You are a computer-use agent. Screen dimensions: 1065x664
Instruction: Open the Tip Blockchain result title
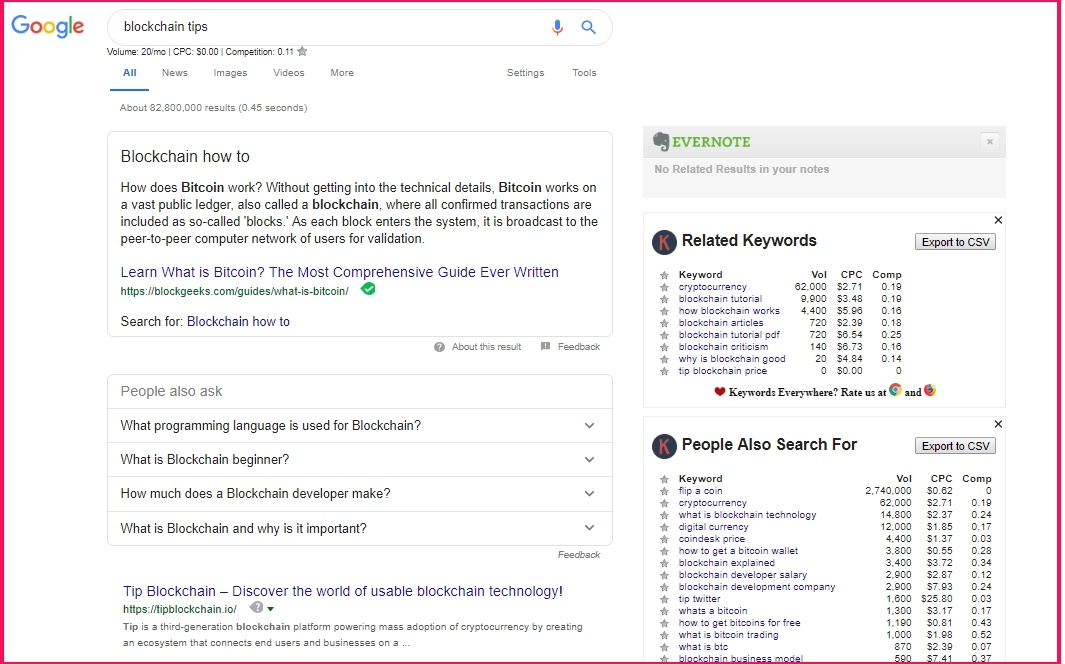coord(343,591)
